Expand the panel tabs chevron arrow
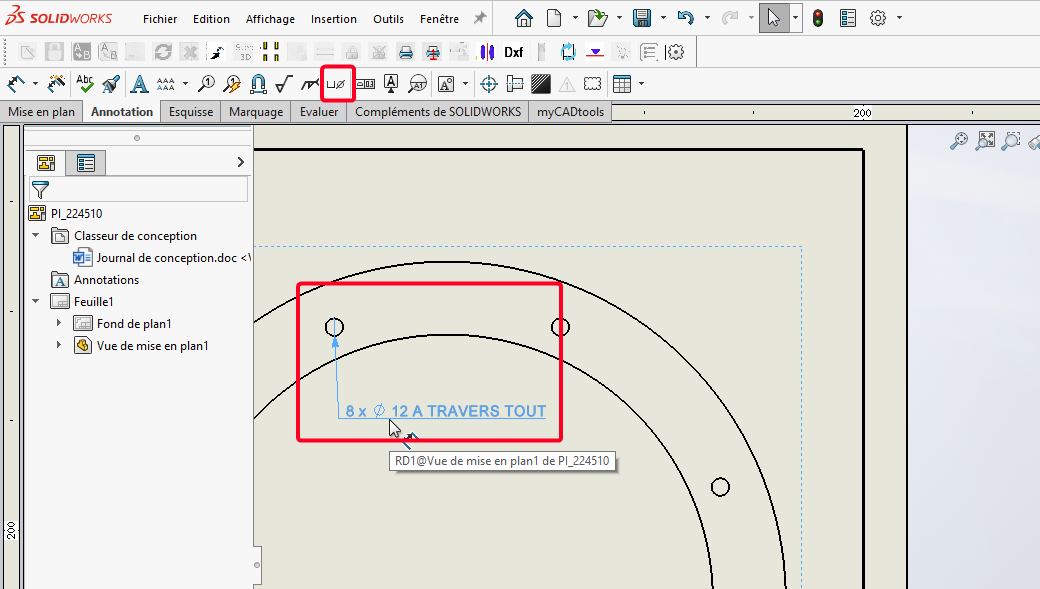This screenshot has height=589, width=1040. coord(241,163)
